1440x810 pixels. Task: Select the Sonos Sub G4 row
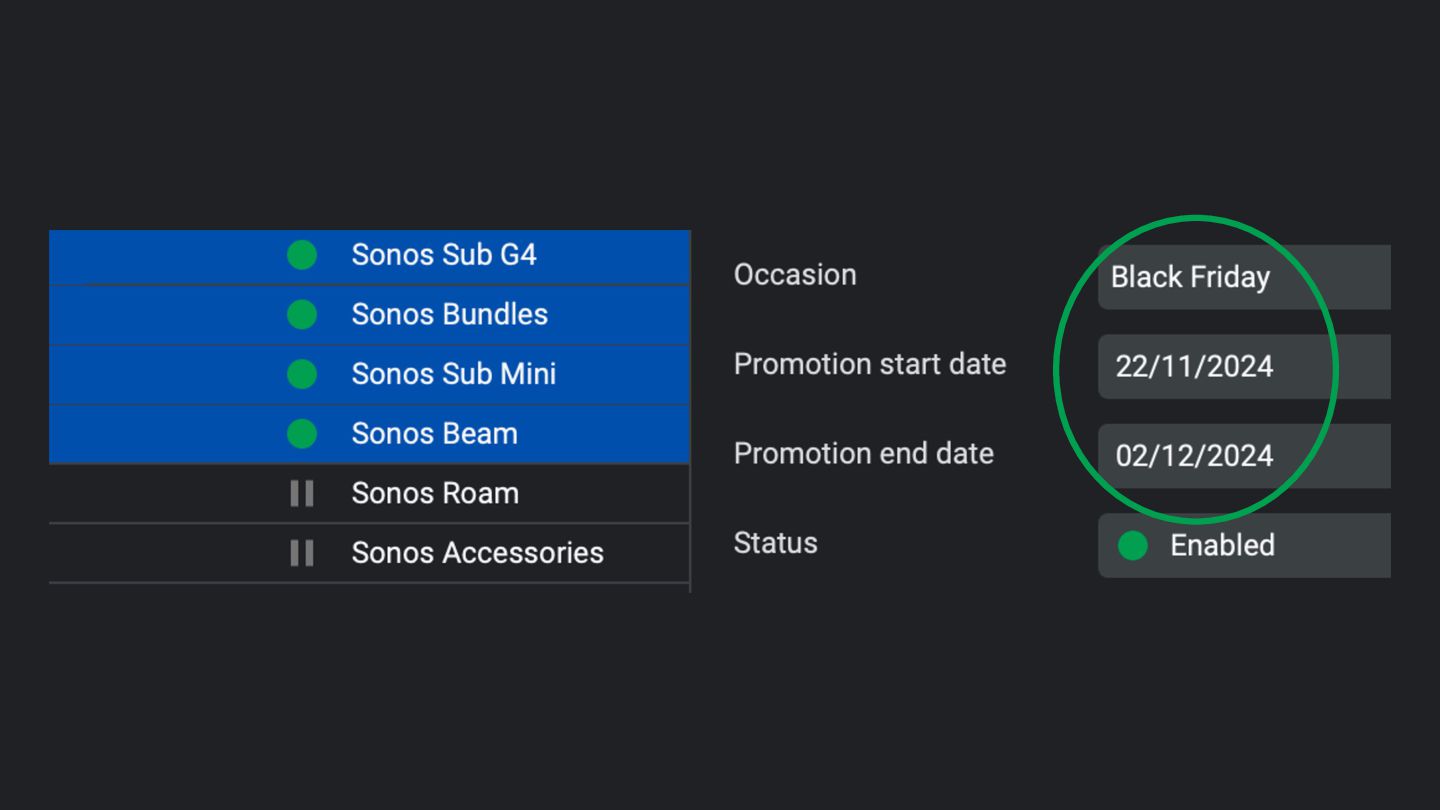click(444, 255)
